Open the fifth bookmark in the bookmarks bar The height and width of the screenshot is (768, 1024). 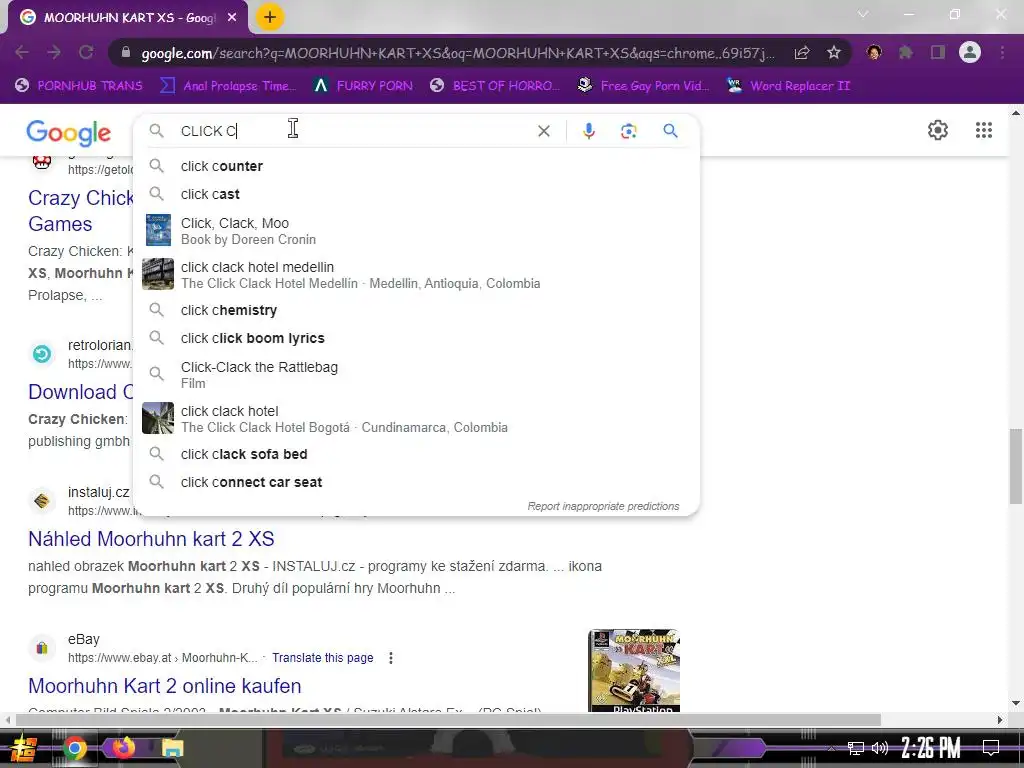643,86
